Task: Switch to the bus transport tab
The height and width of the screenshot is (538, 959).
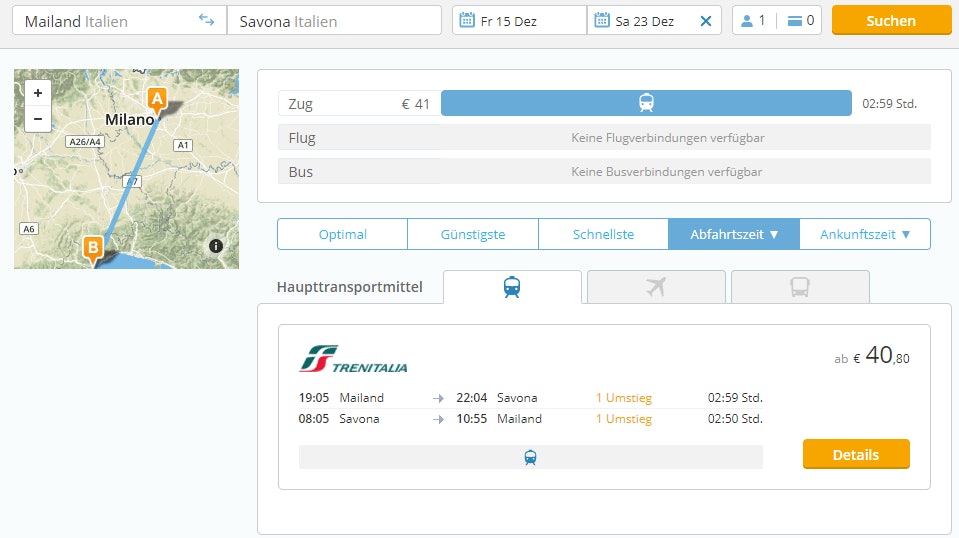Action: (x=800, y=287)
